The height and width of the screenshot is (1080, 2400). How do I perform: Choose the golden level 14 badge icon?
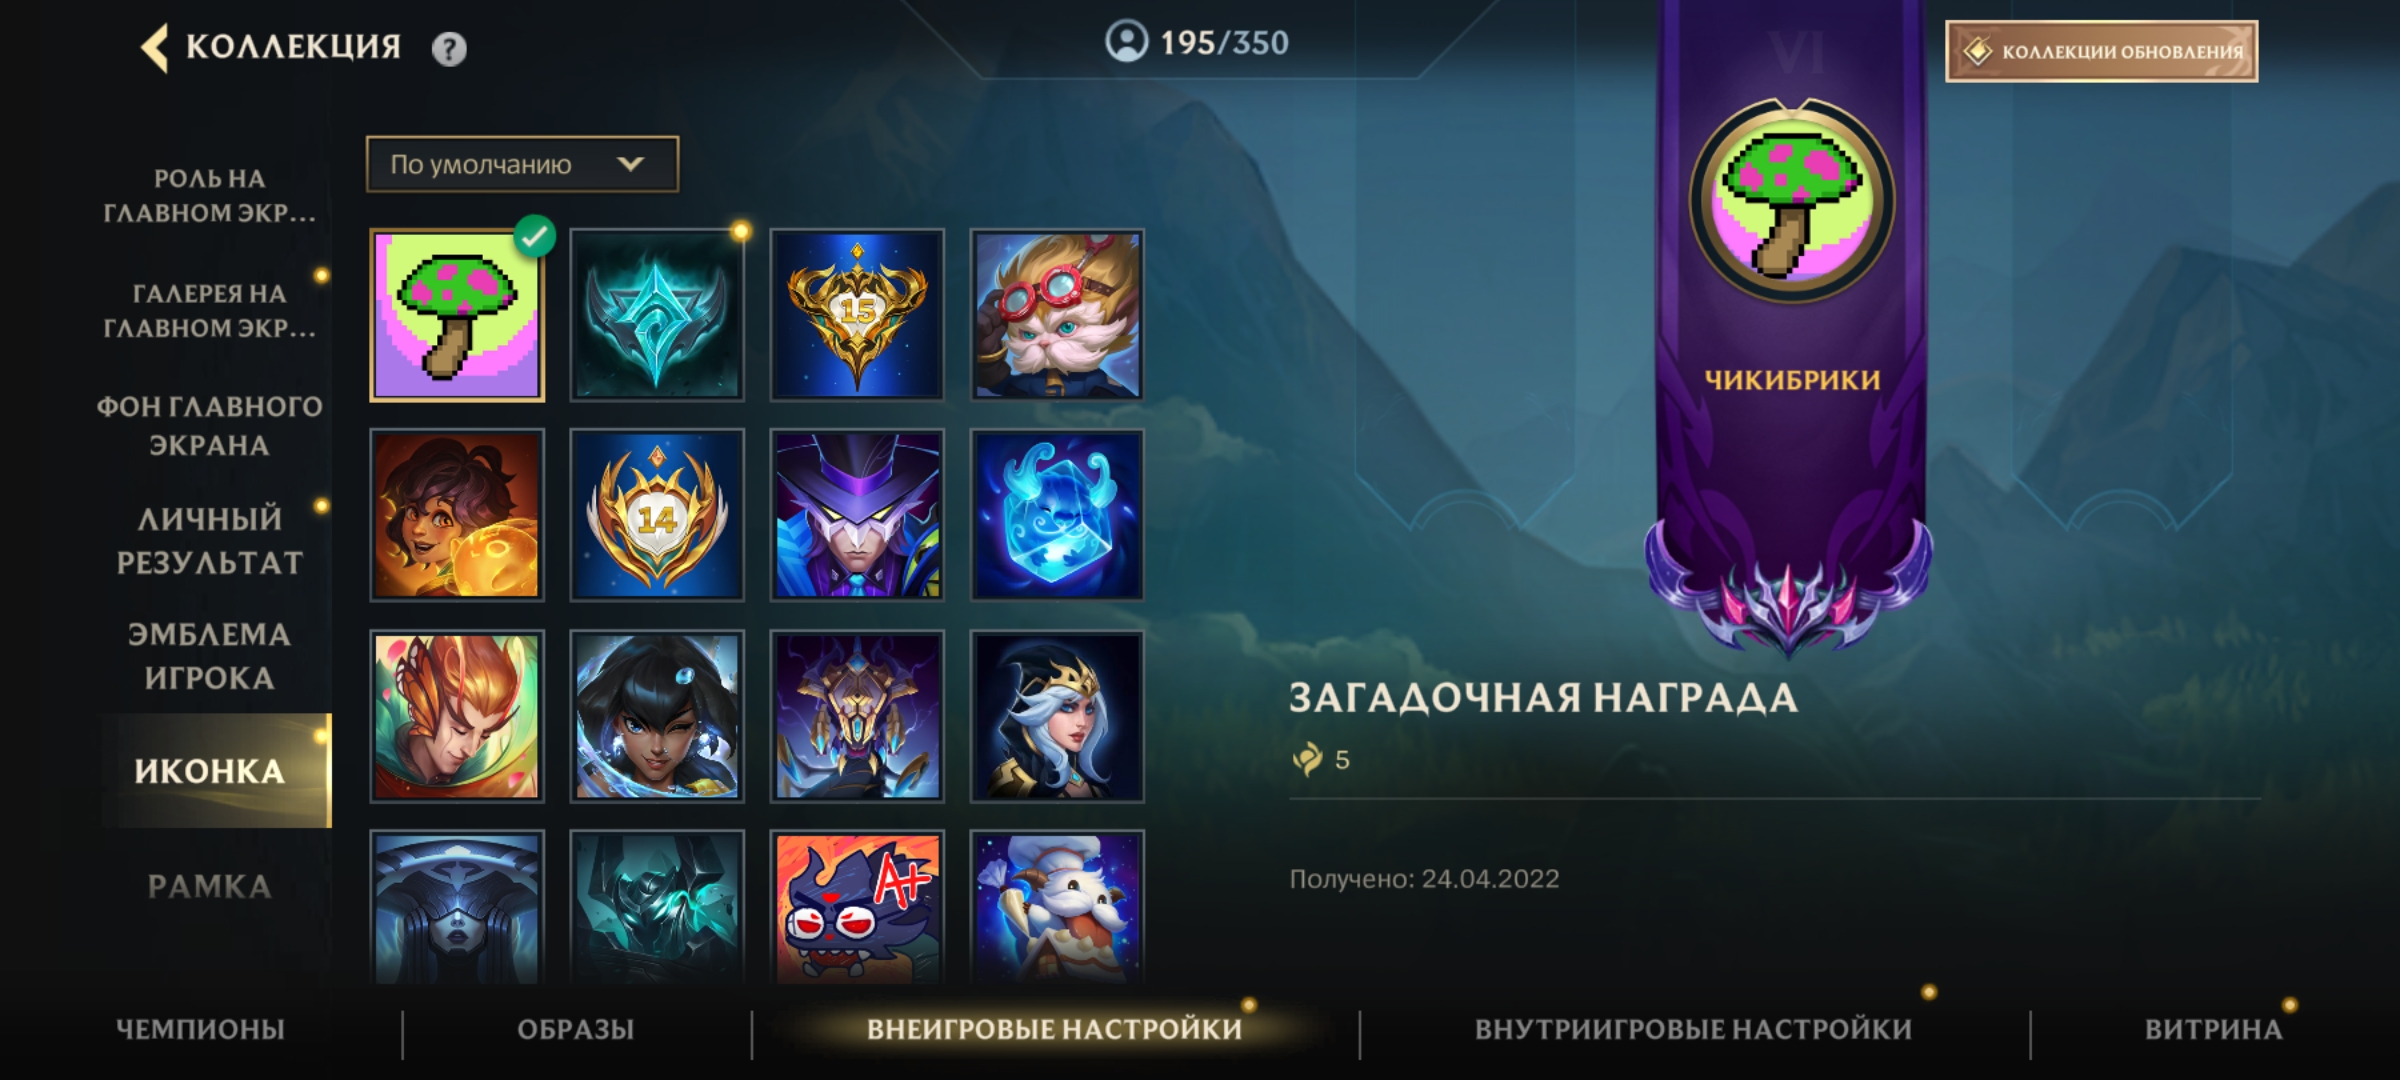(657, 515)
